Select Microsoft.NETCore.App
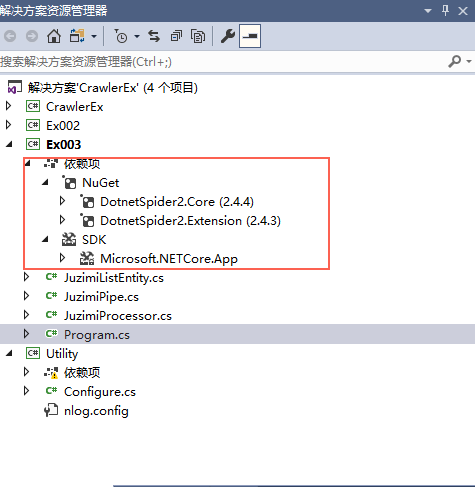The height and width of the screenshot is (487, 475). coord(169,259)
